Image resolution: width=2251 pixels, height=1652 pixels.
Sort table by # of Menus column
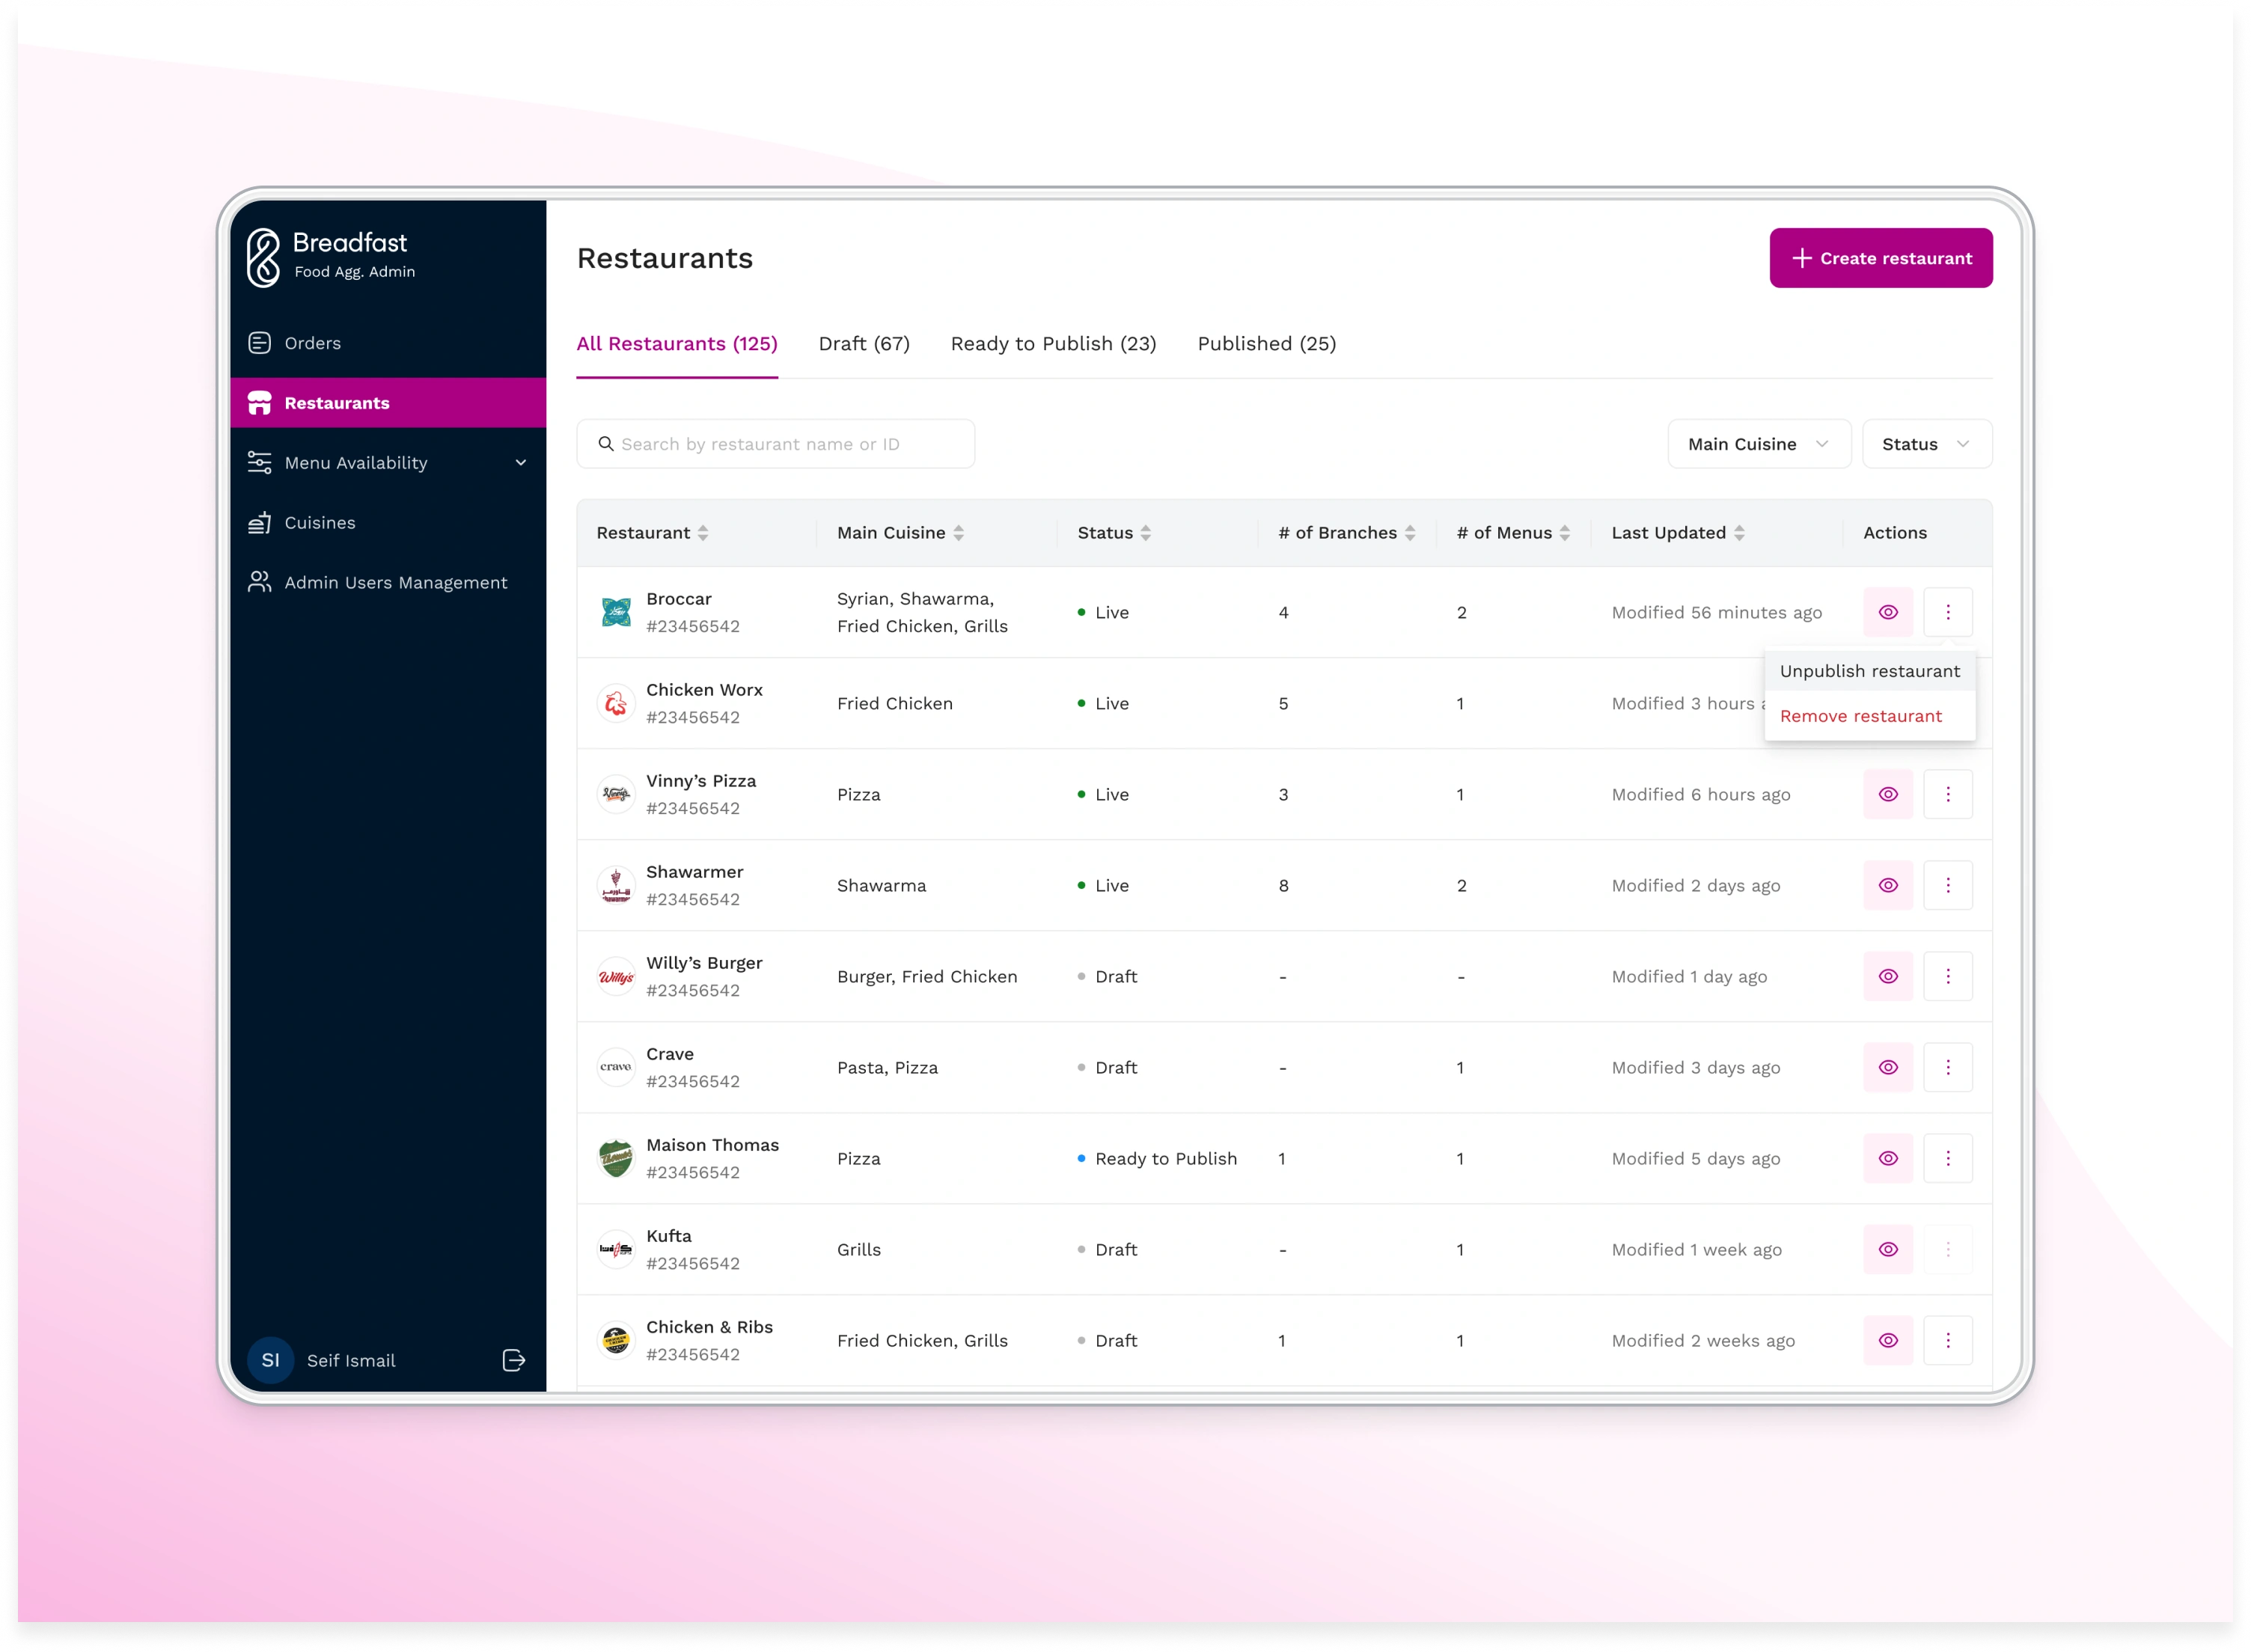[1565, 533]
